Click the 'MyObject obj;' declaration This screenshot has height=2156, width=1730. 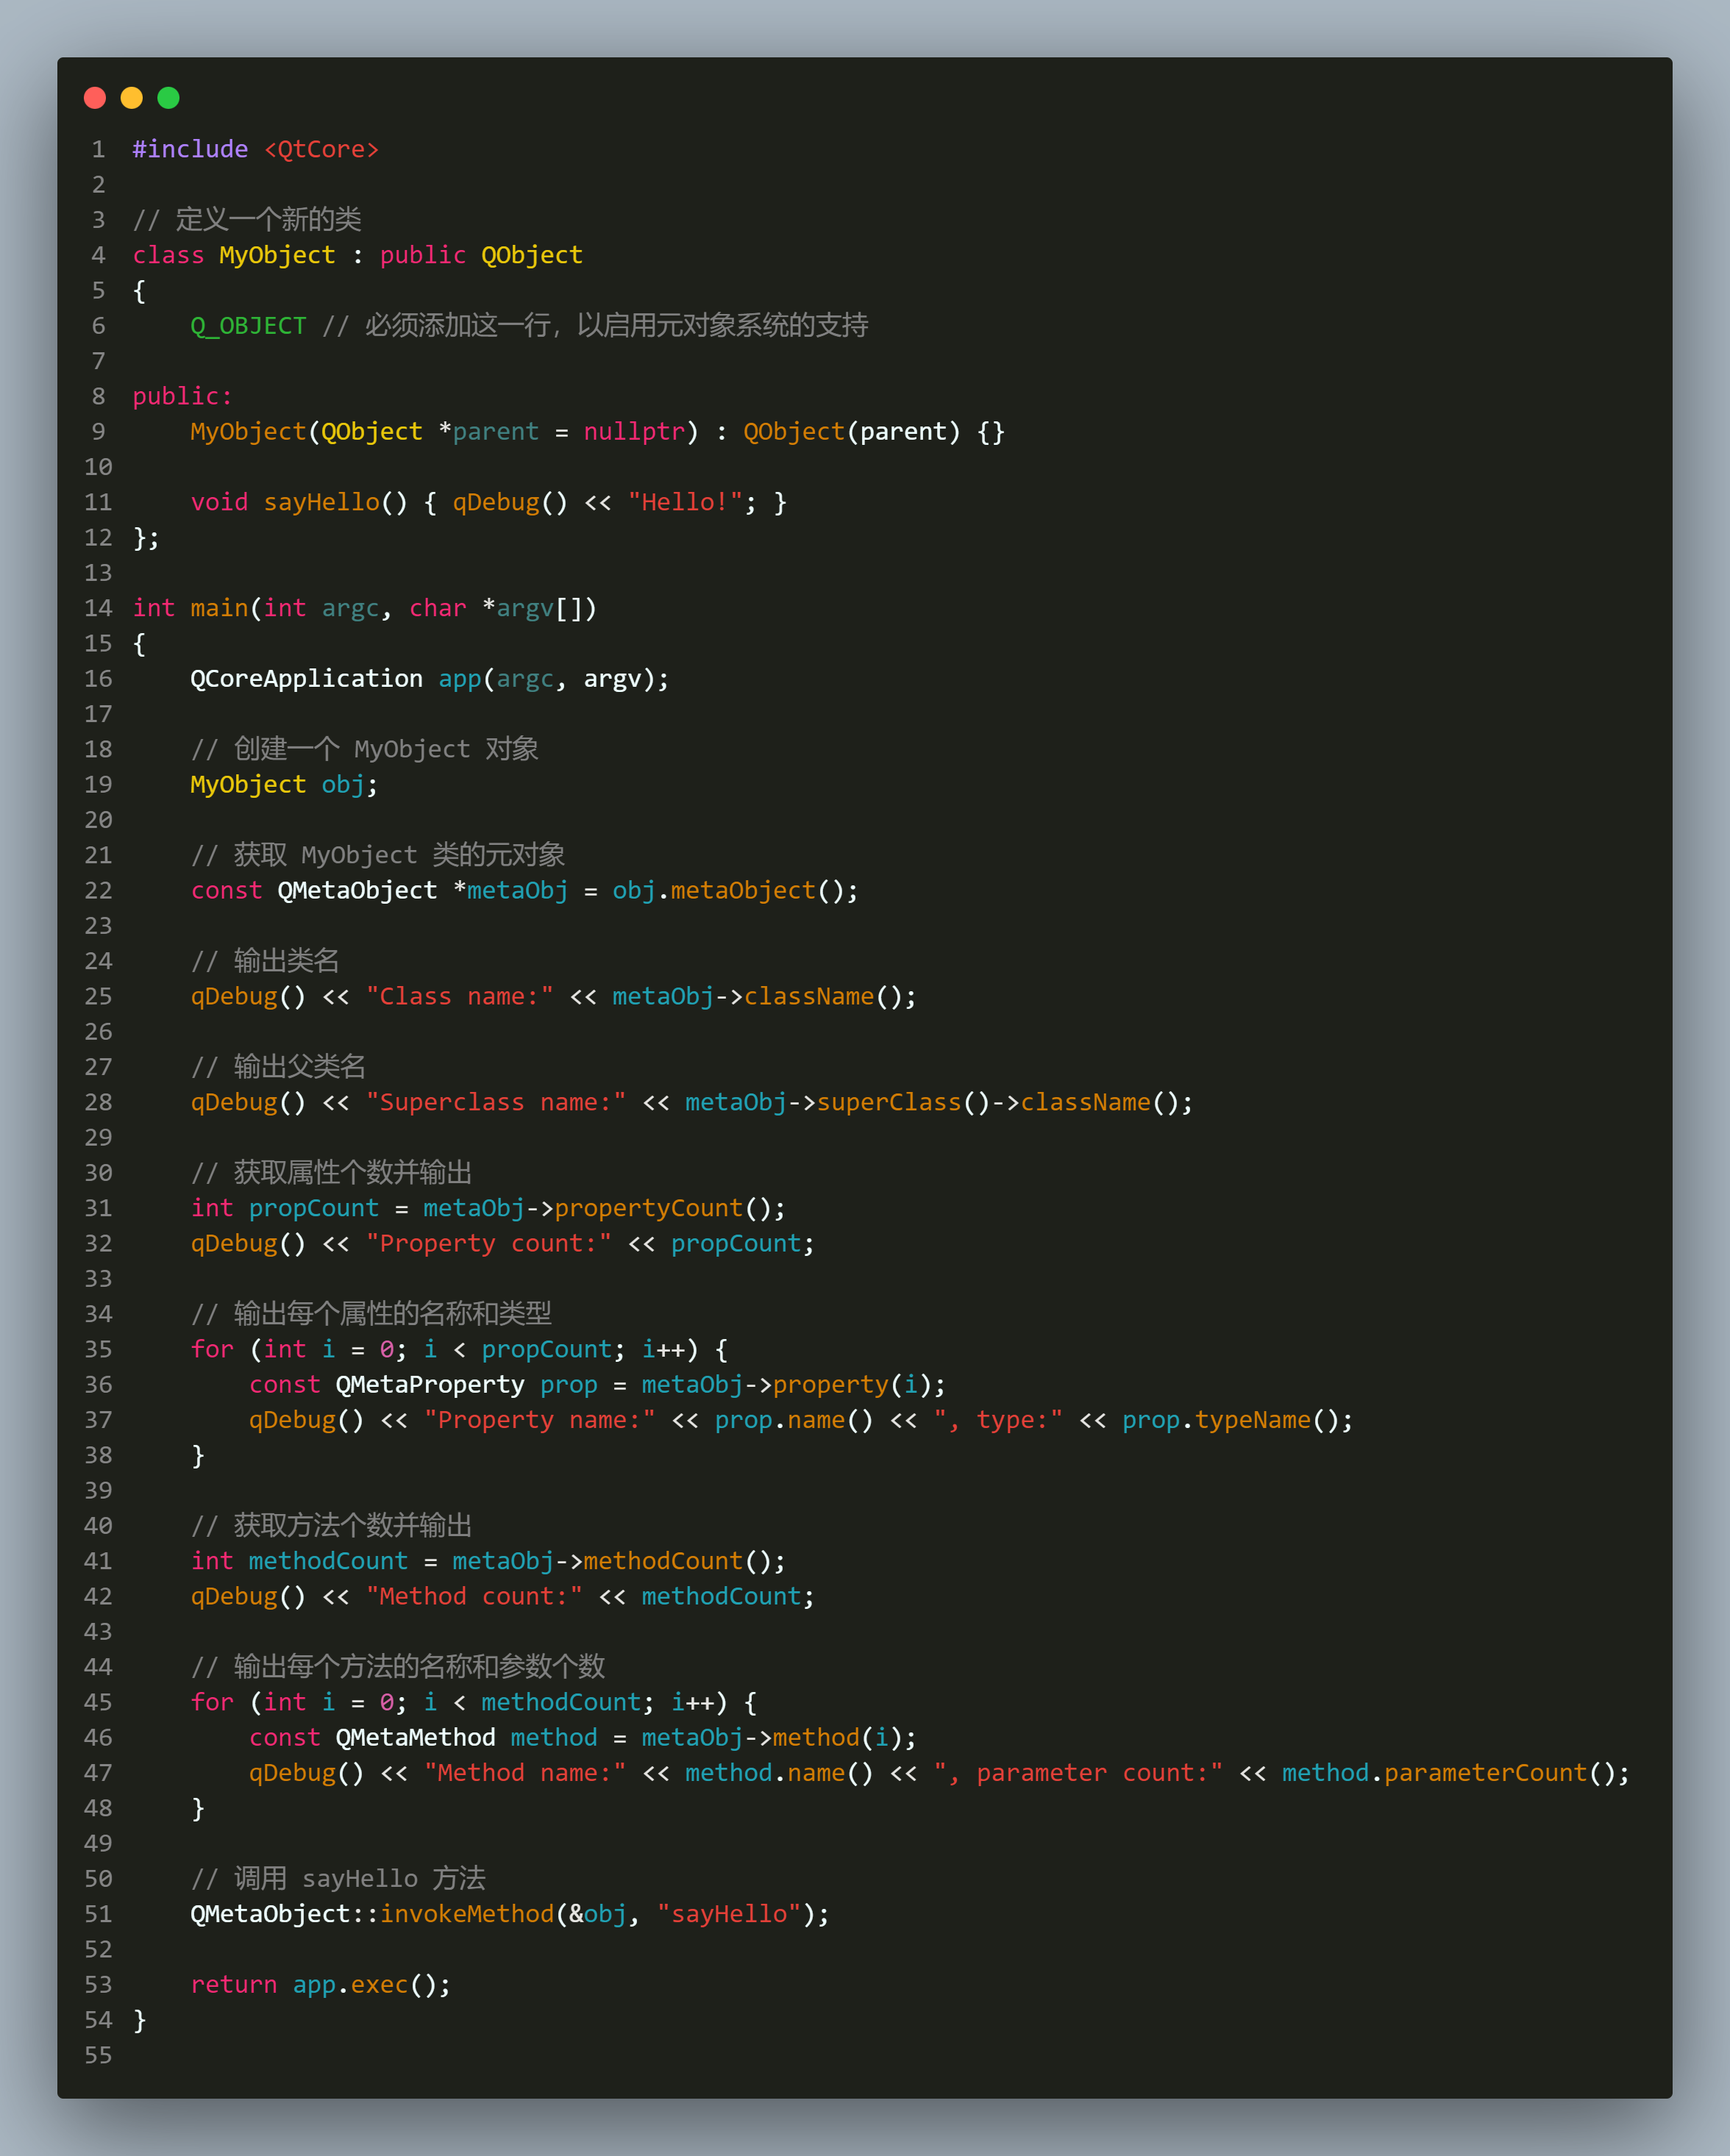point(284,785)
